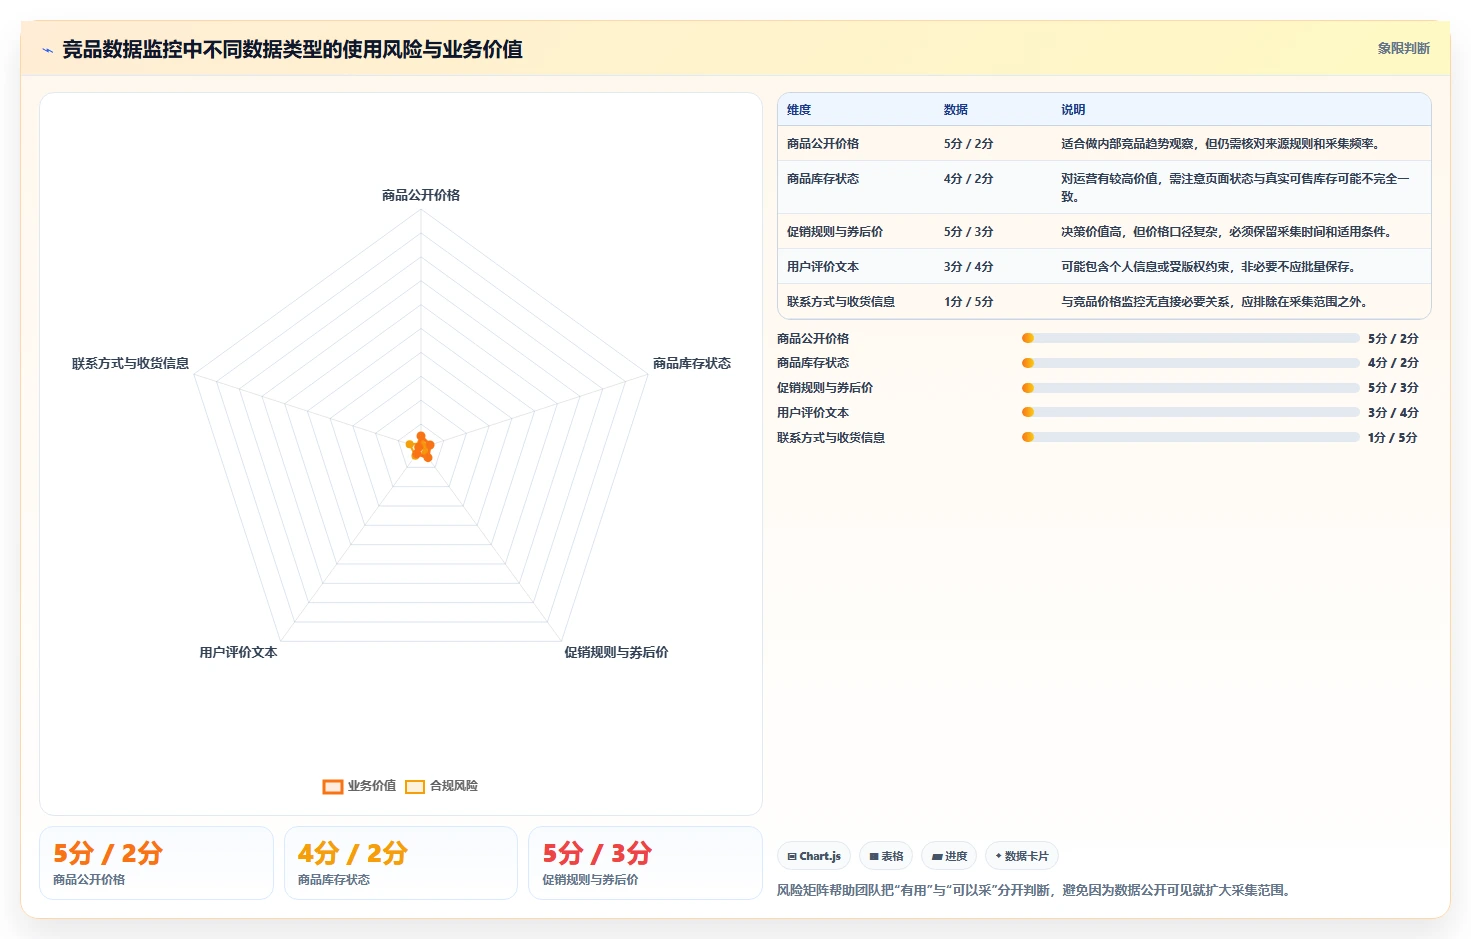Click the description starting 与竞品价格监控无直接必要关系

pyautogui.click(x=1216, y=302)
